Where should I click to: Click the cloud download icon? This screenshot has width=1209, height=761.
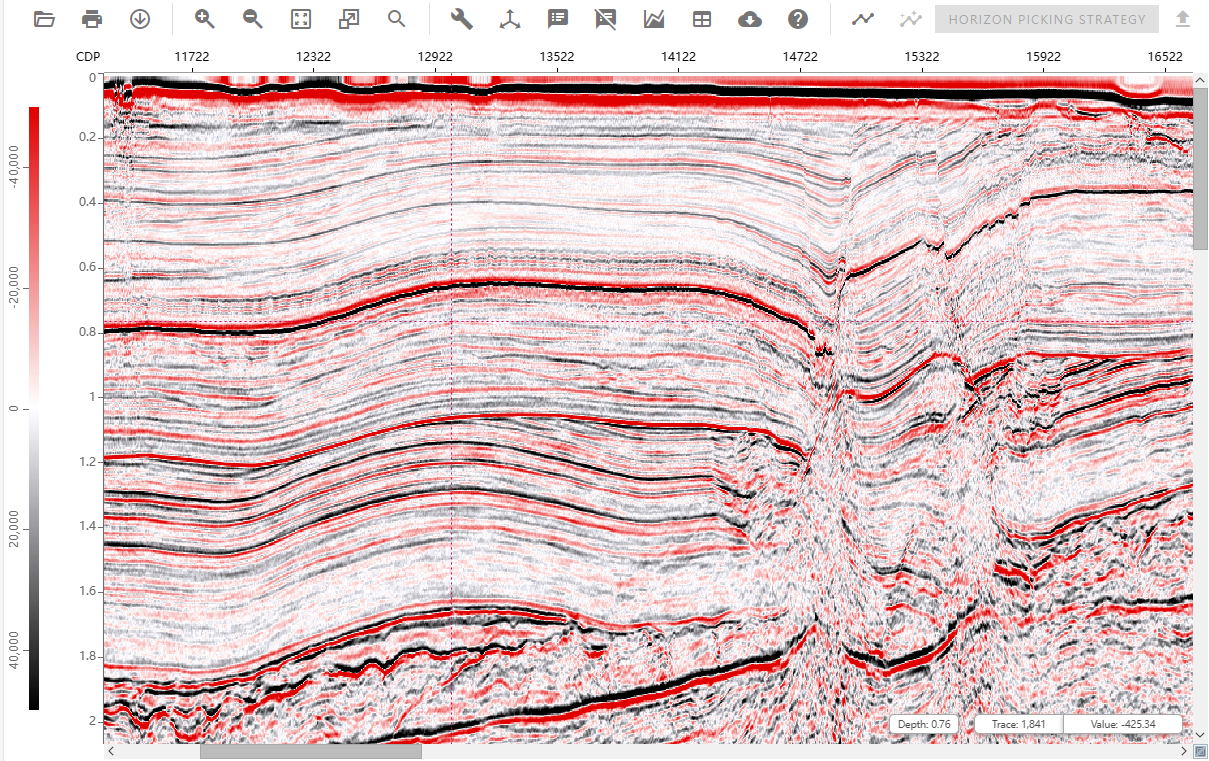[x=750, y=19]
